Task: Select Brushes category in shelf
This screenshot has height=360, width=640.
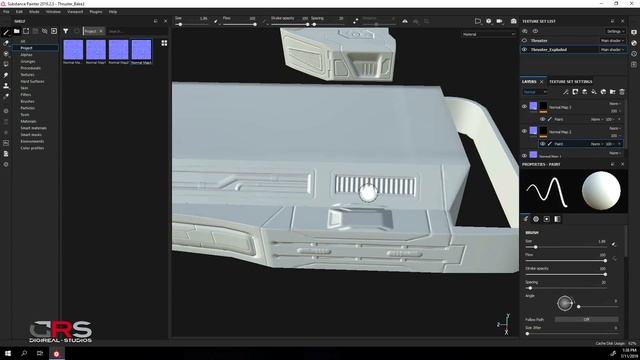Action: (x=27, y=101)
